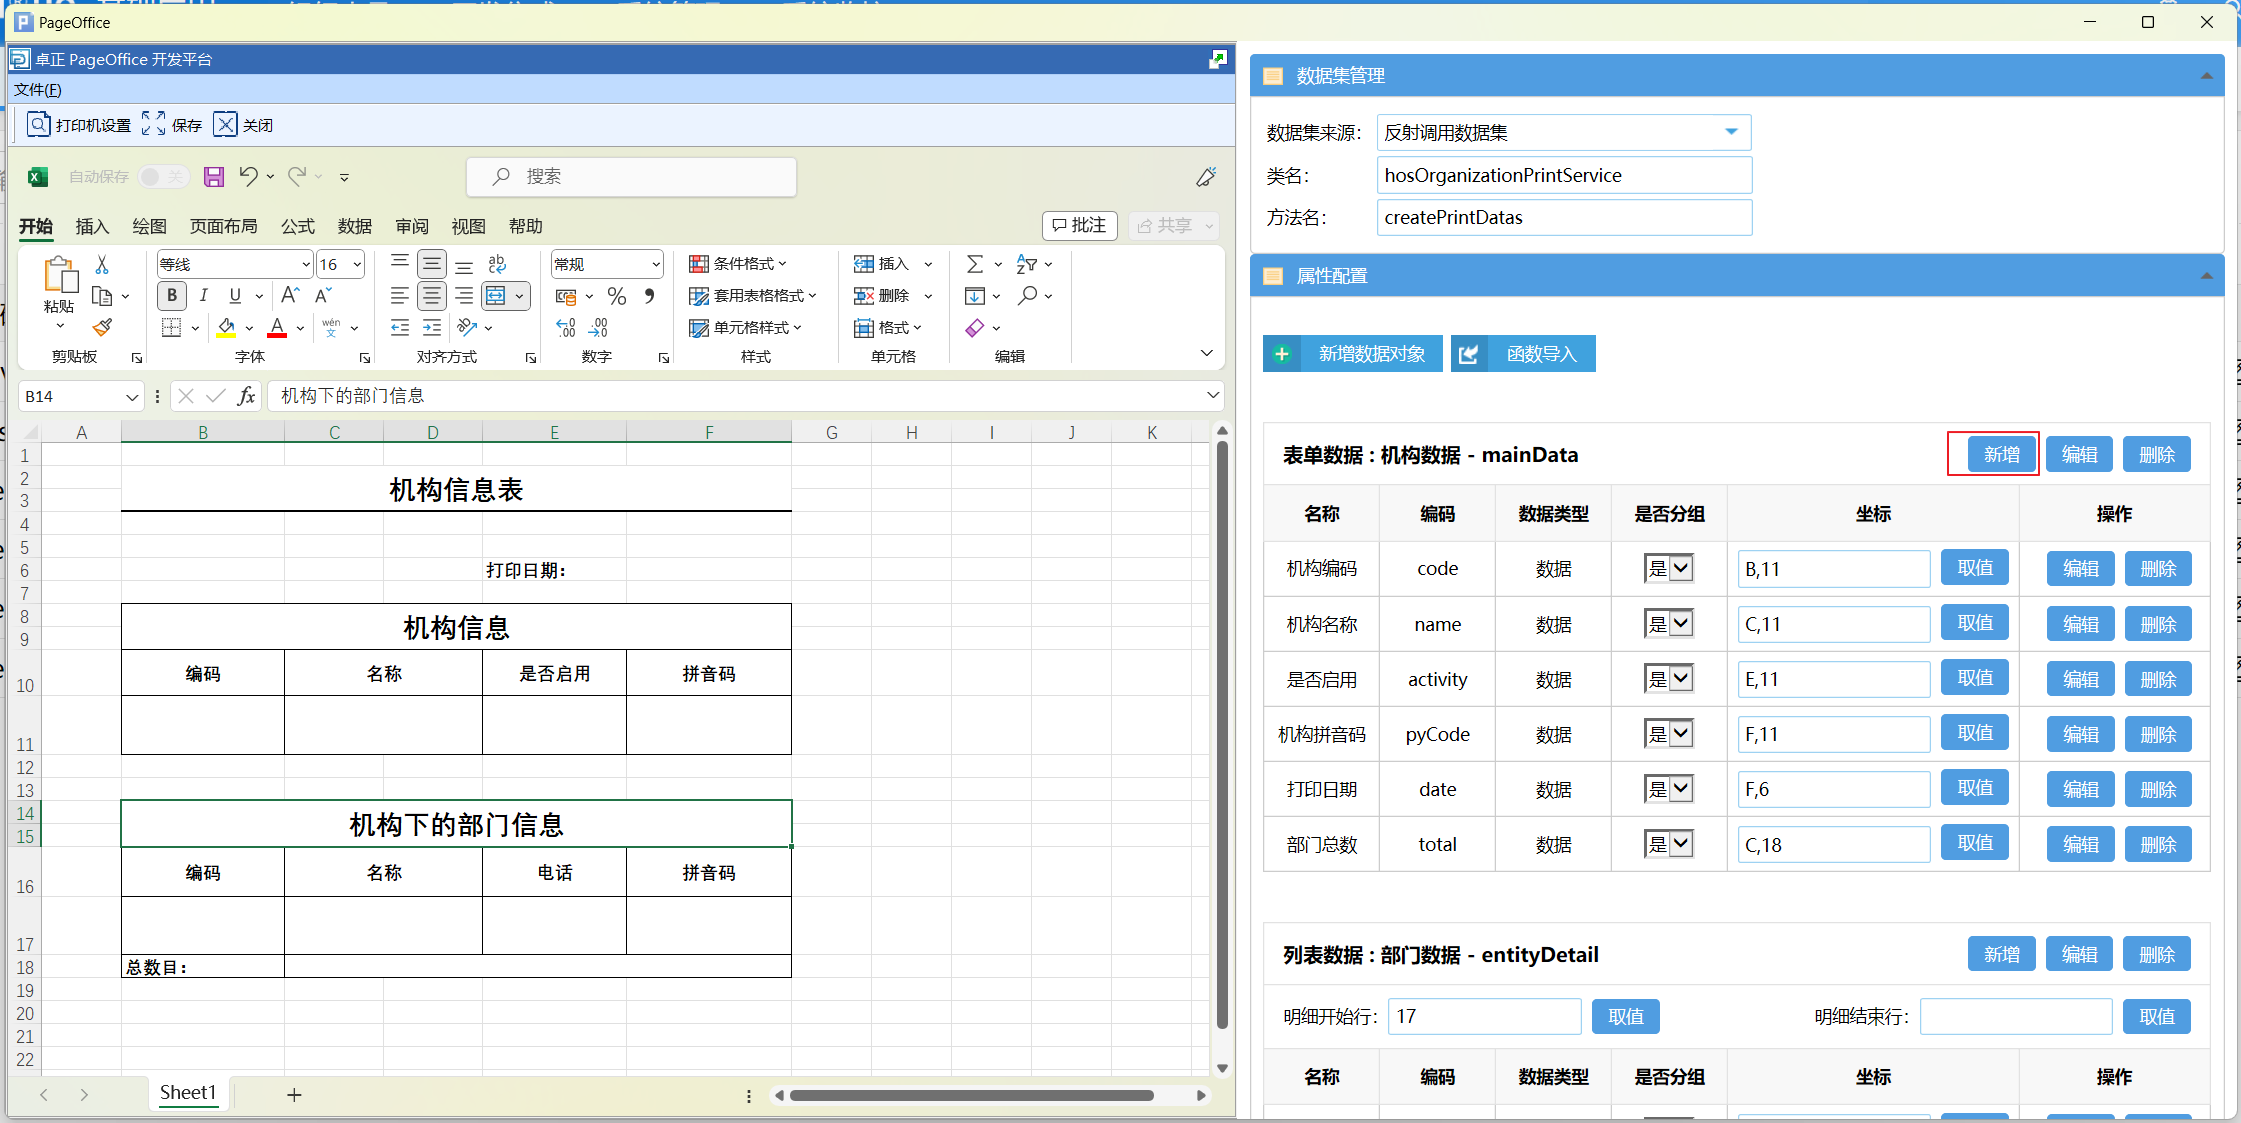Open the data source dropdown 反射调用数据集
This screenshot has width=2241, height=1123.
pos(1731,132)
